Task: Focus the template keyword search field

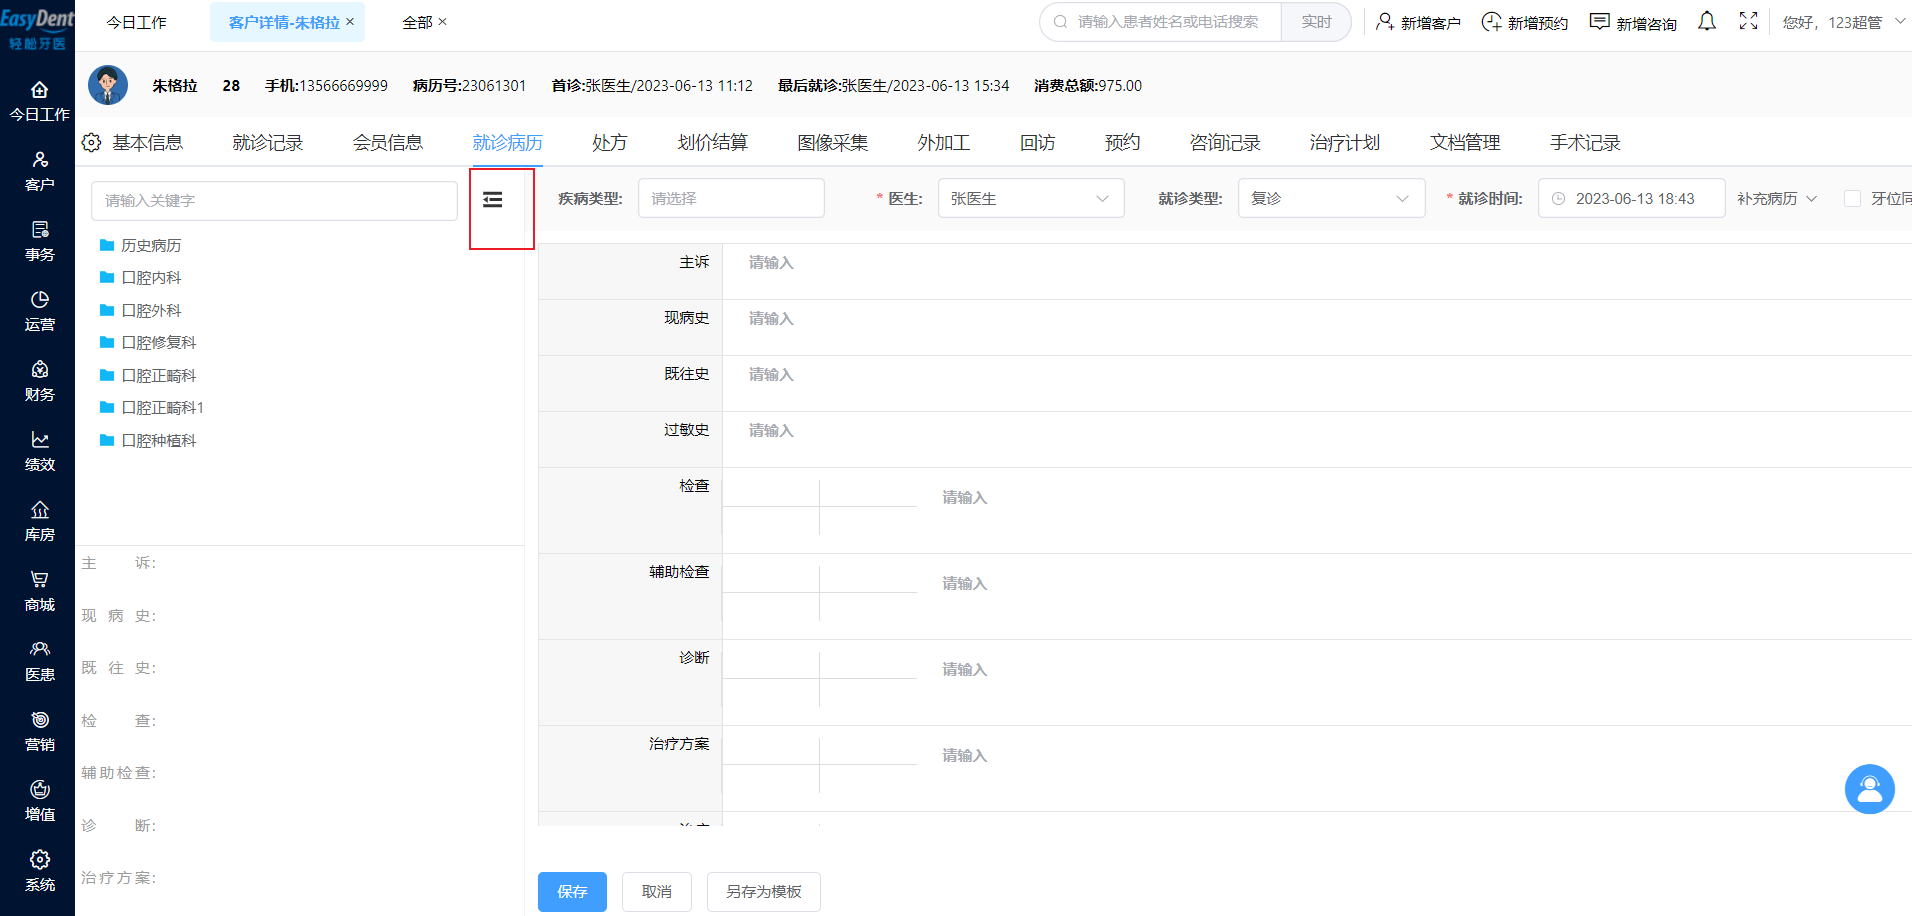Action: tap(274, 201)
